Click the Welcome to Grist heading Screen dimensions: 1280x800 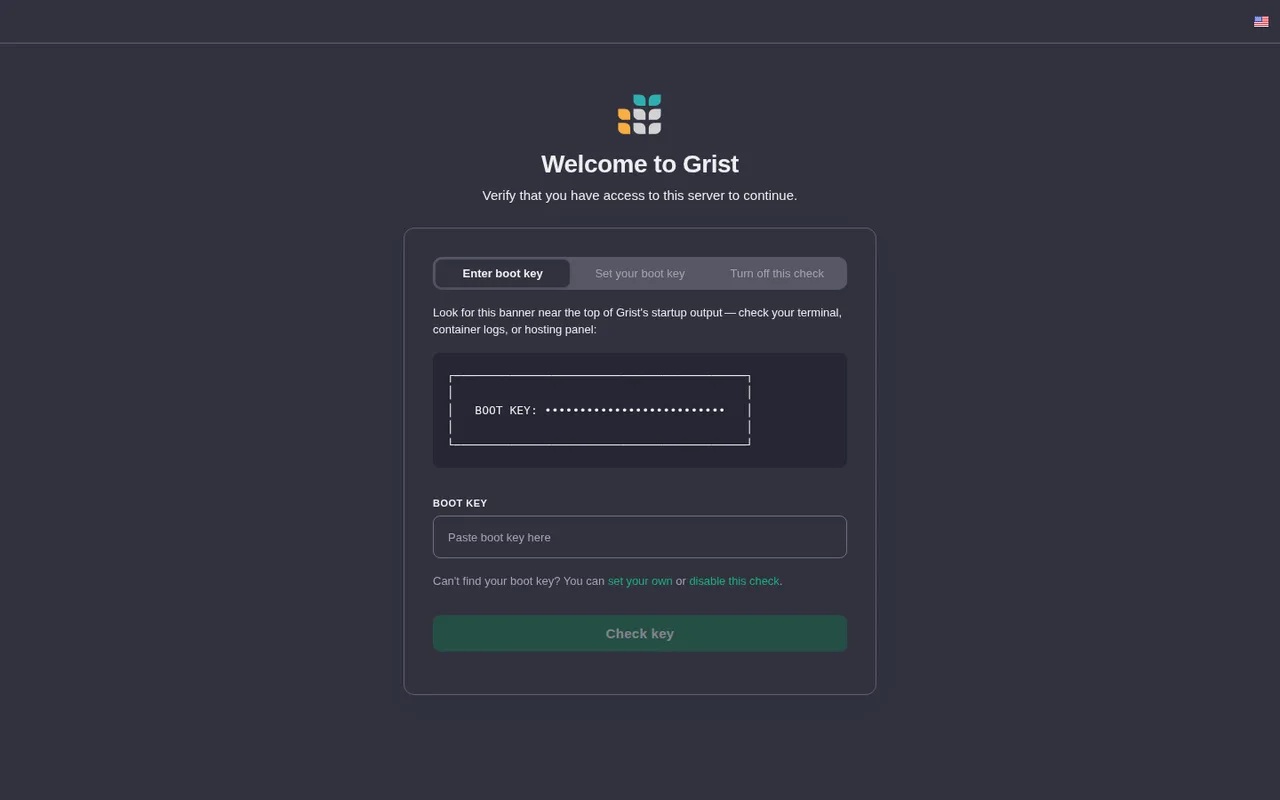640,164
